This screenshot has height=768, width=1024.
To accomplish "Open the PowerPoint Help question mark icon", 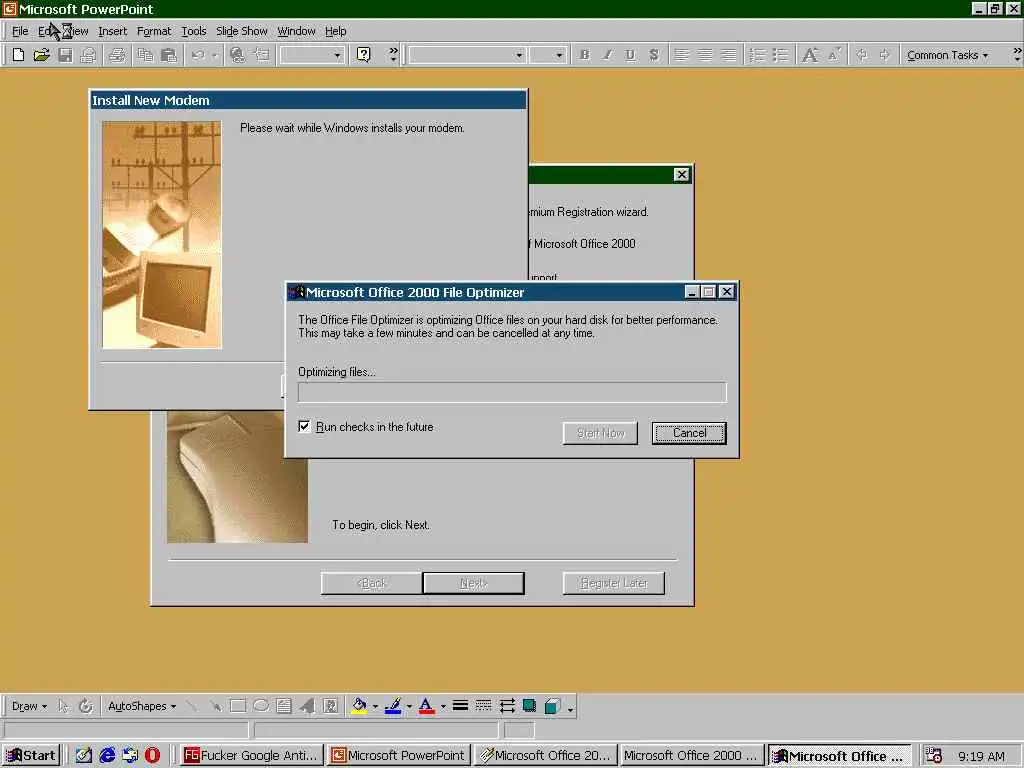I will click(364, 55).
